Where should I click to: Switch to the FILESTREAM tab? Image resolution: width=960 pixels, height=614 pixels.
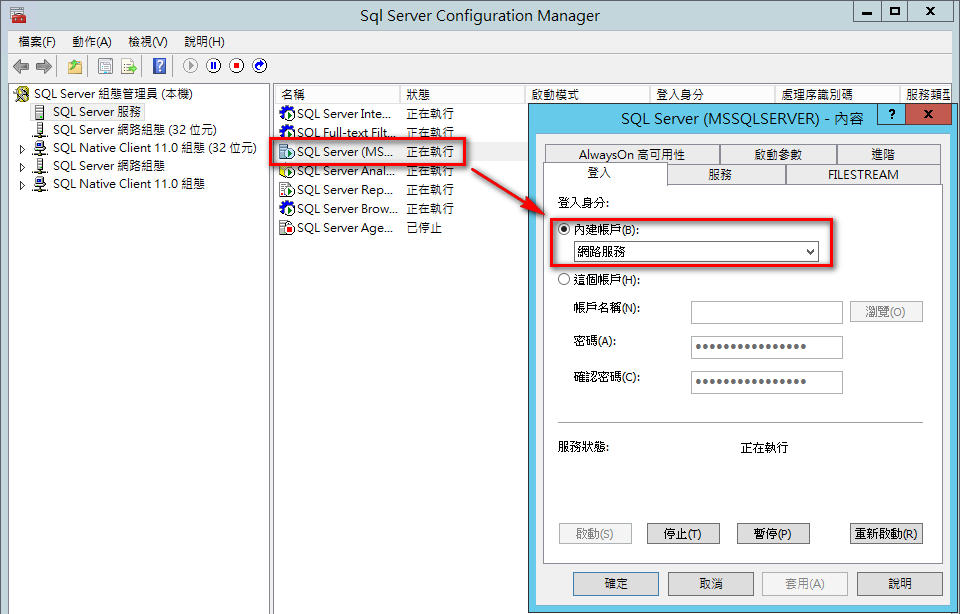tap(863, 174)
